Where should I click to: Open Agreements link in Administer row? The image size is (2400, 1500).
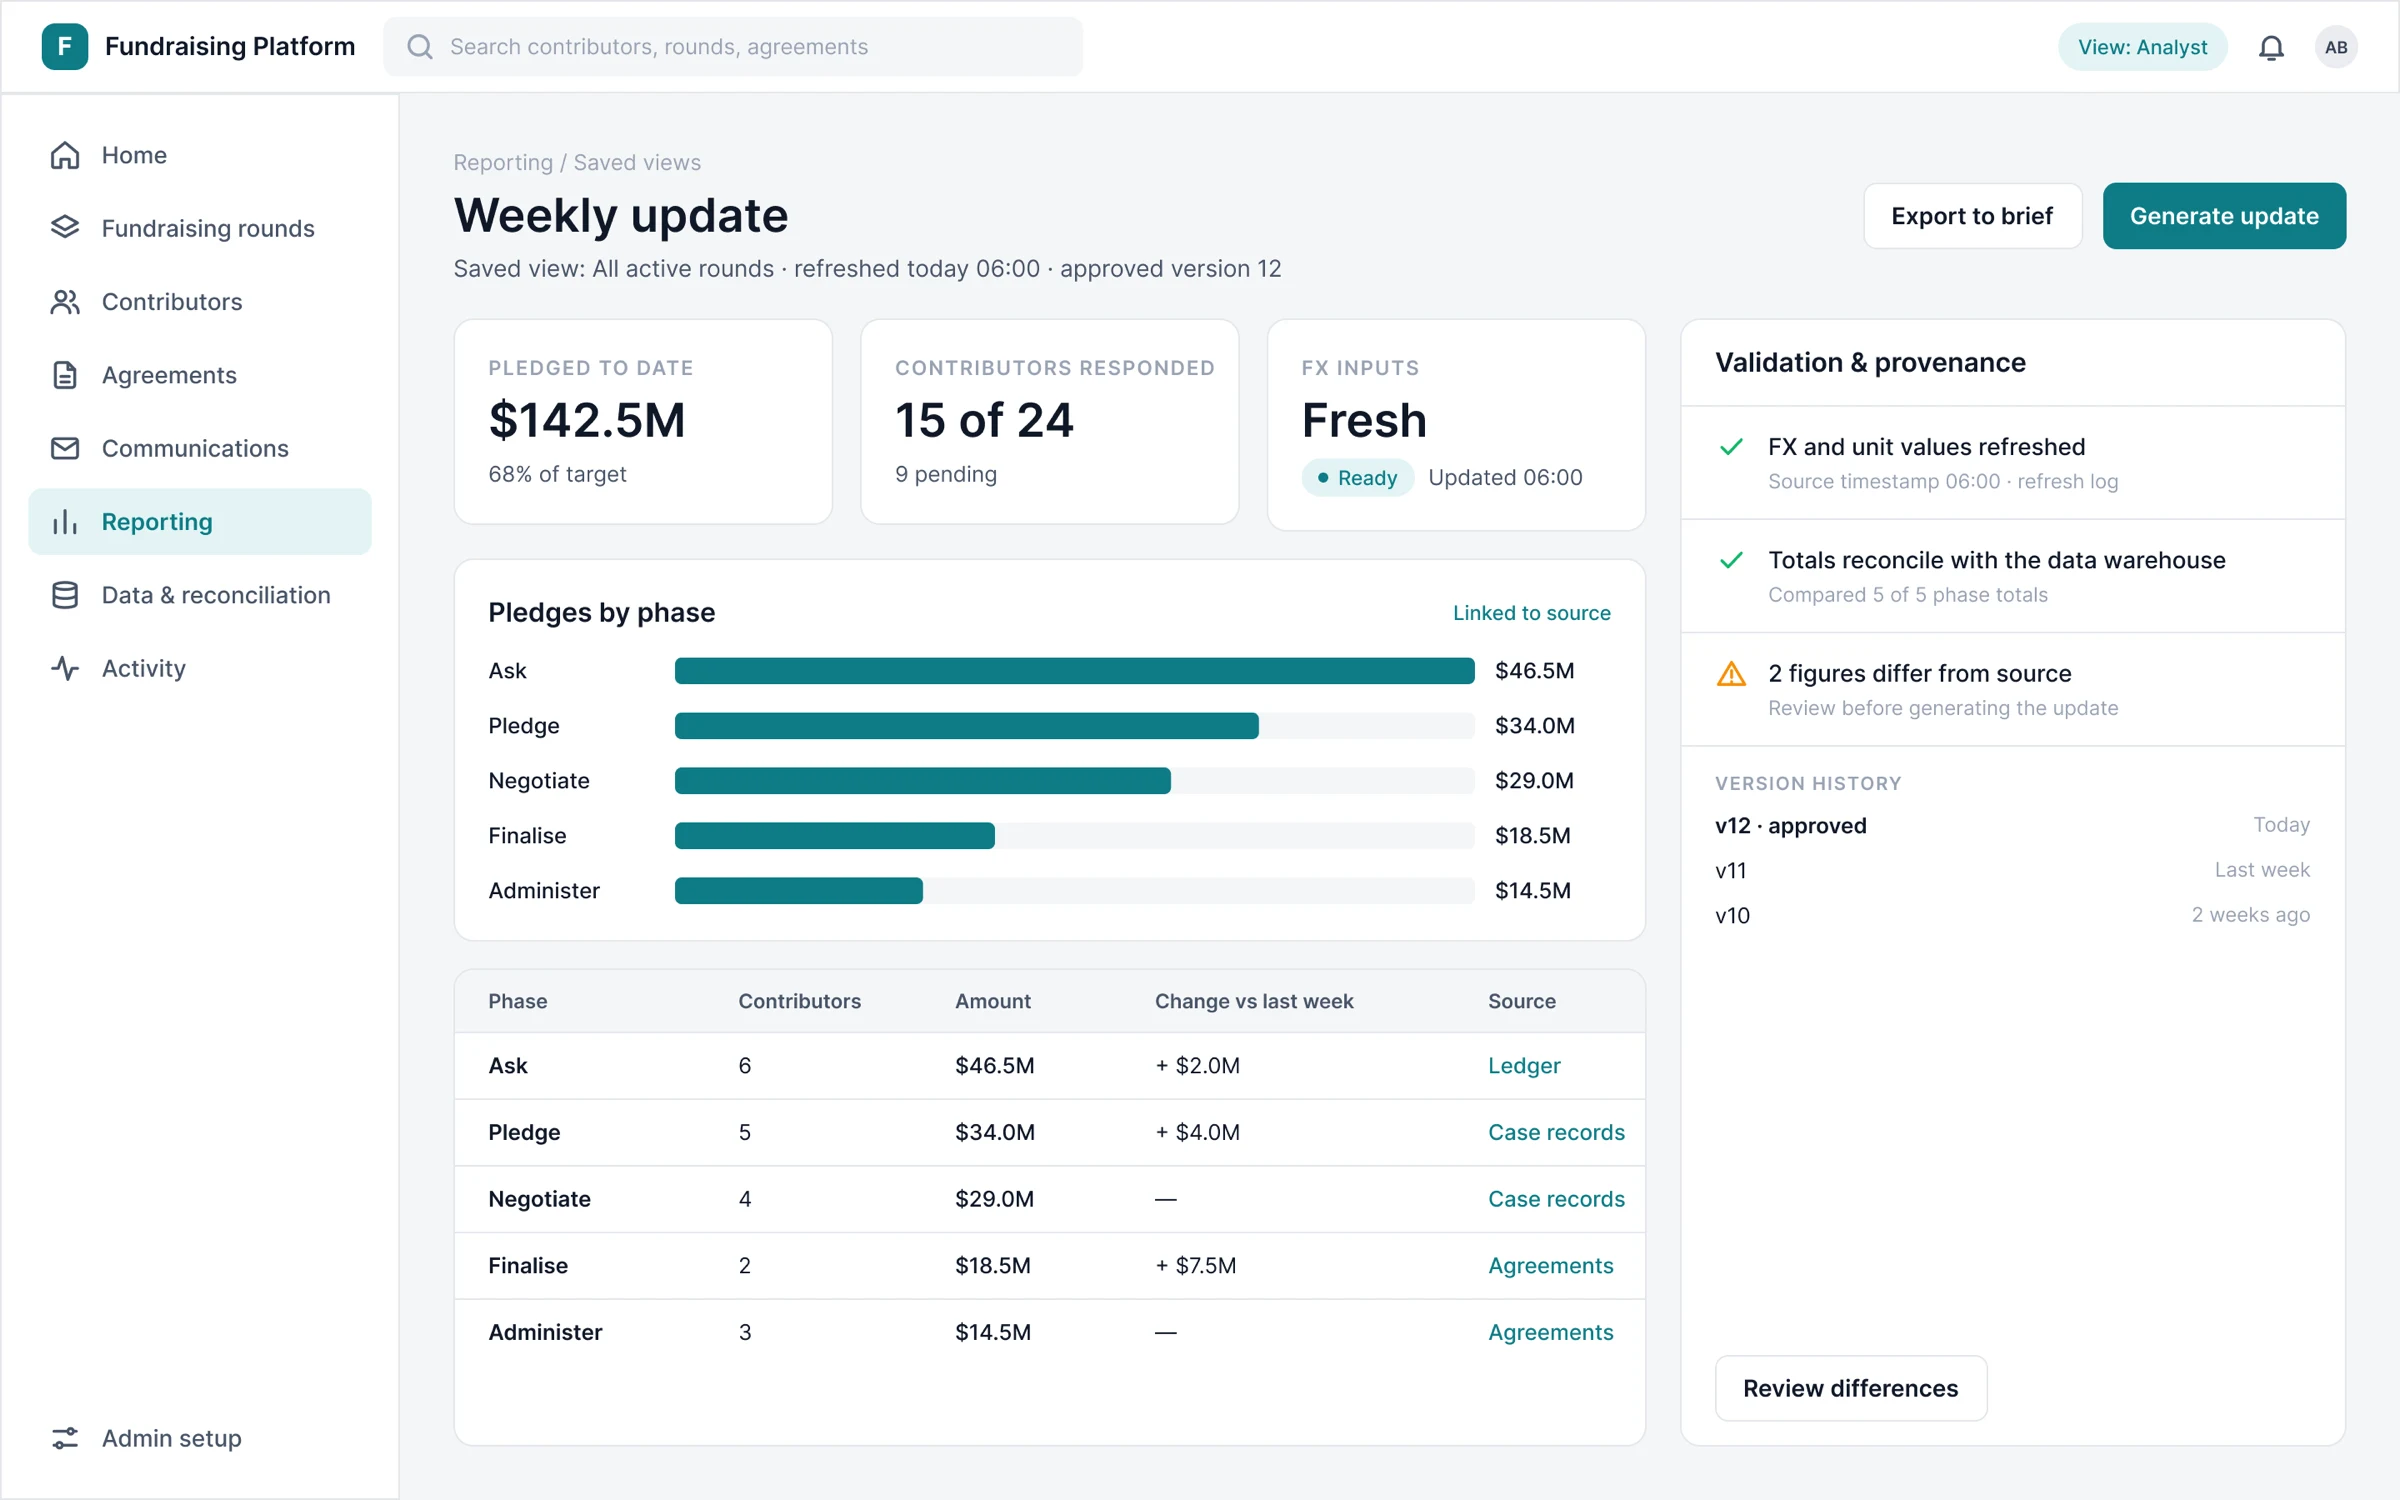pos(1550,1332)
